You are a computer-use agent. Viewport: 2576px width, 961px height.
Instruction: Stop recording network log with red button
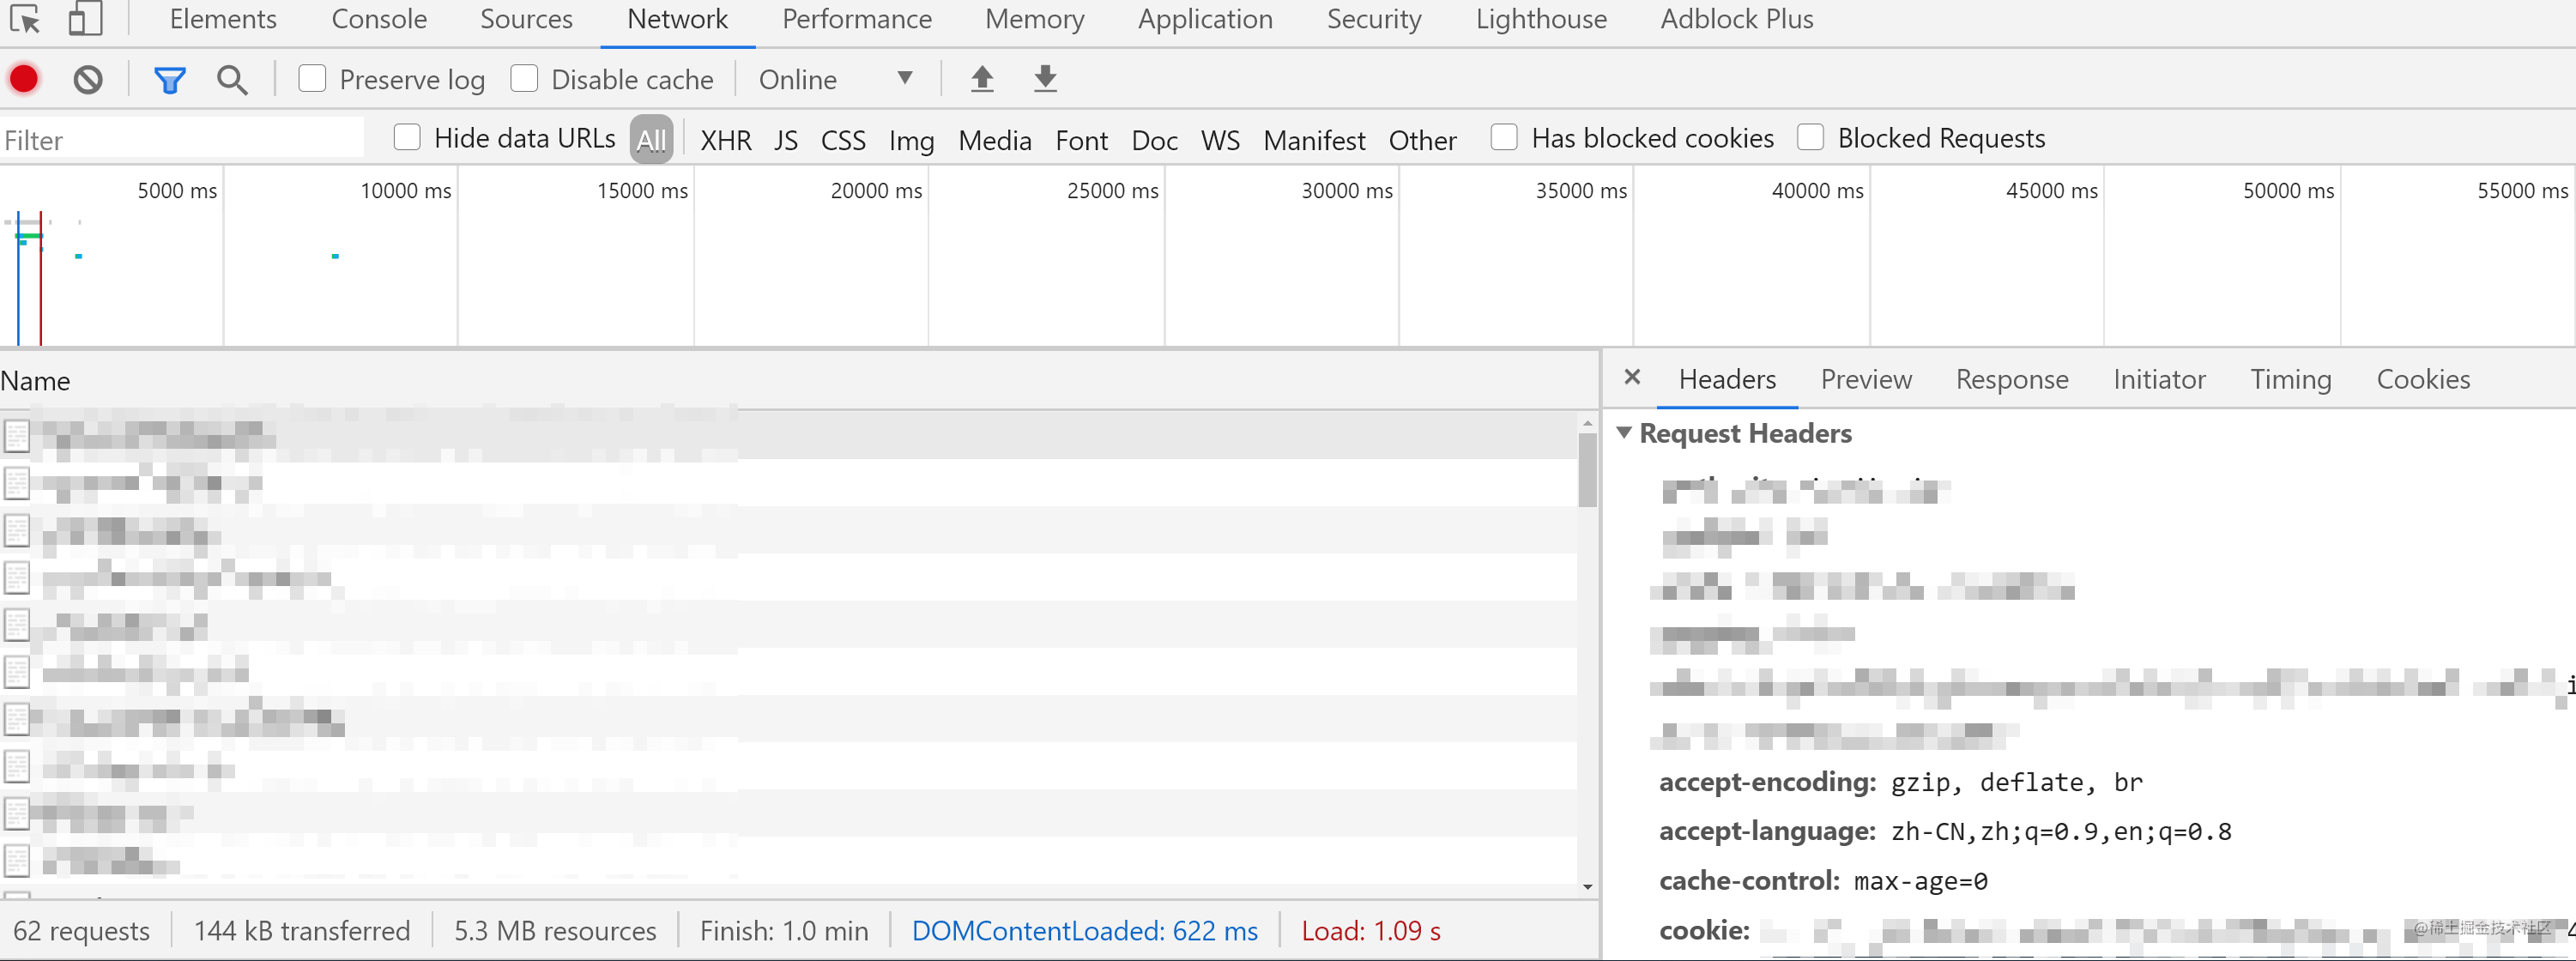click(x=24, y=79)
